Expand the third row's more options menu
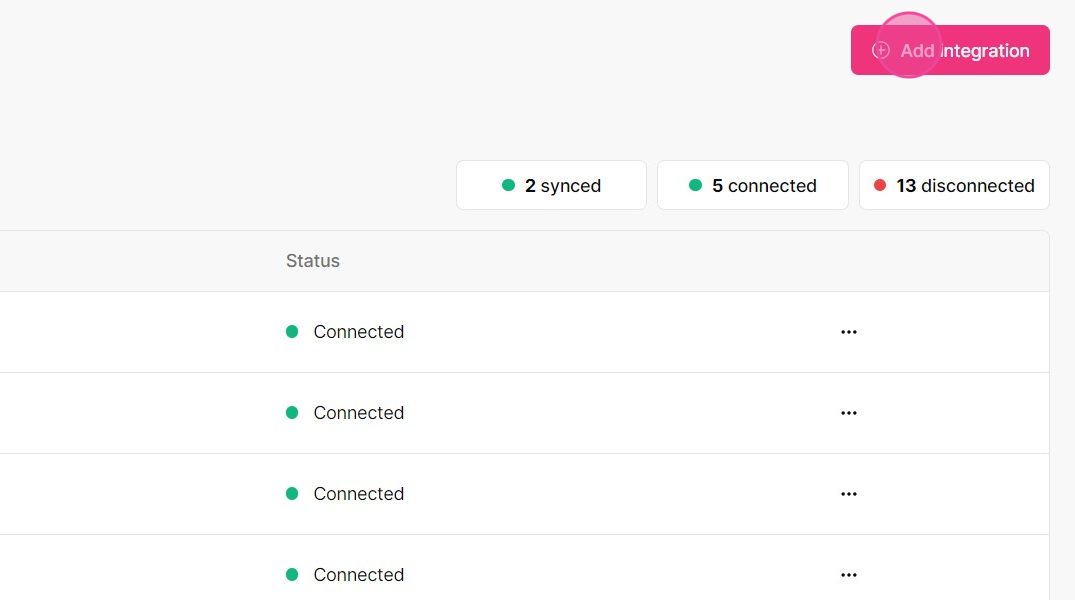This screenshot has height=600, width=1075. pyautogui.click(x=849, y=494)
